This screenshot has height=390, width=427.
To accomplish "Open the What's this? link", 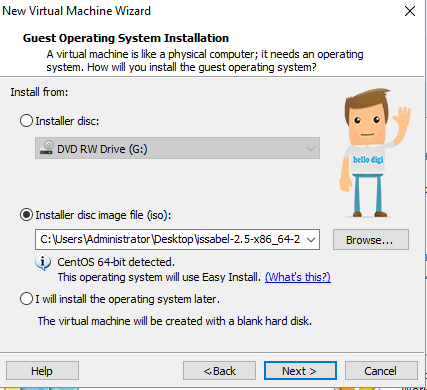I will point(298,277).
